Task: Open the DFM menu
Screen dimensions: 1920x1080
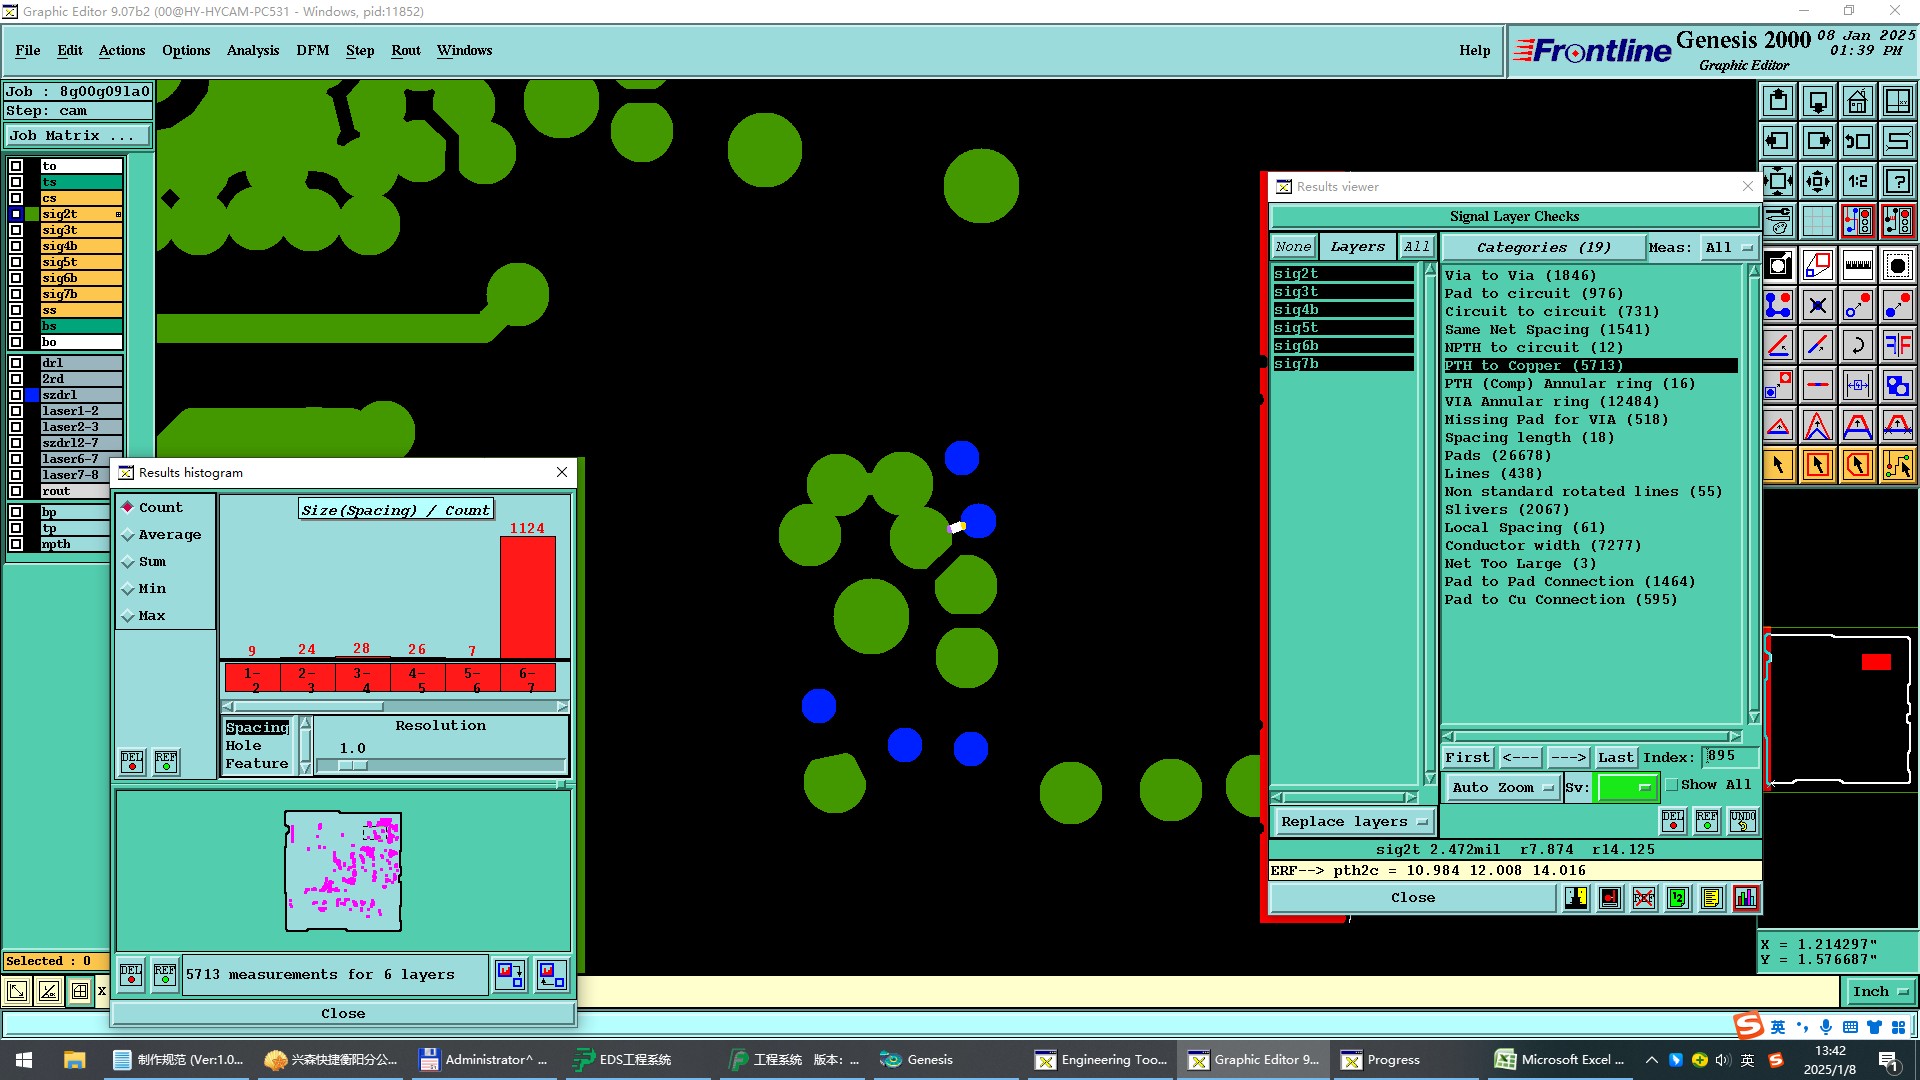Action: coord(312,50)
